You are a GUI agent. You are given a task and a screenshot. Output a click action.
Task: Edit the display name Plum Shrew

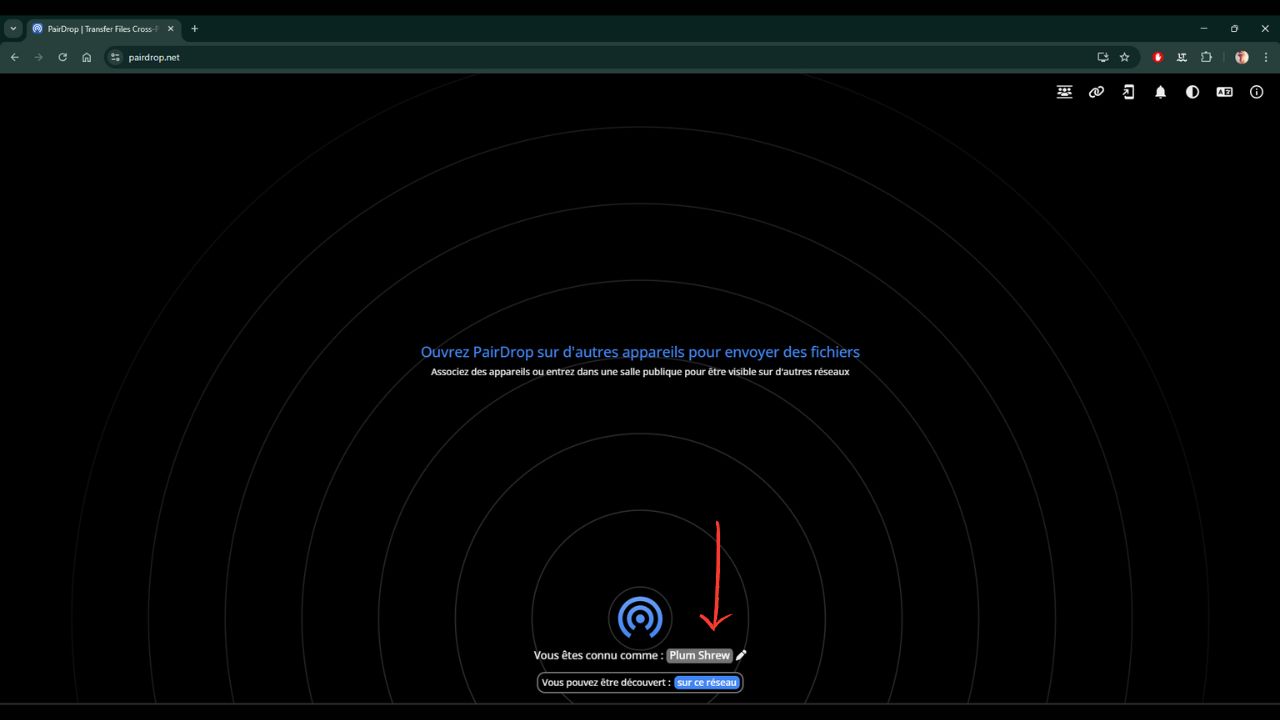coord(700,656)
